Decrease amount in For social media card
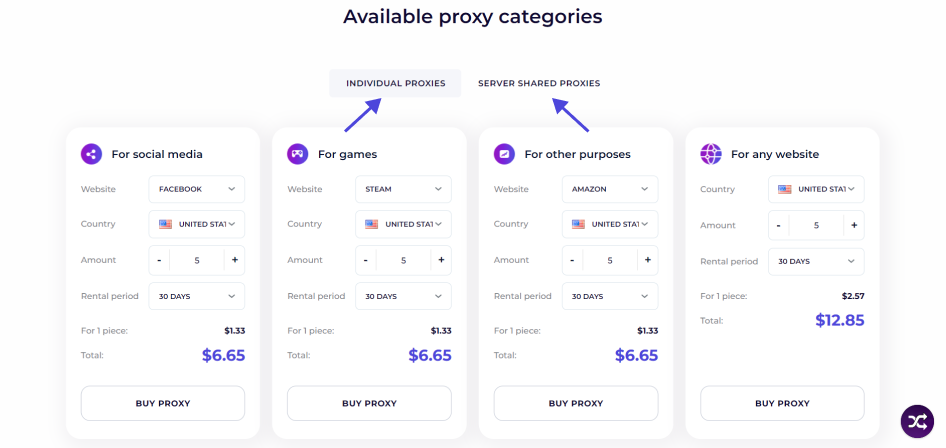The width and height of the screenshot is (946, 448). (x=159, y=260)
